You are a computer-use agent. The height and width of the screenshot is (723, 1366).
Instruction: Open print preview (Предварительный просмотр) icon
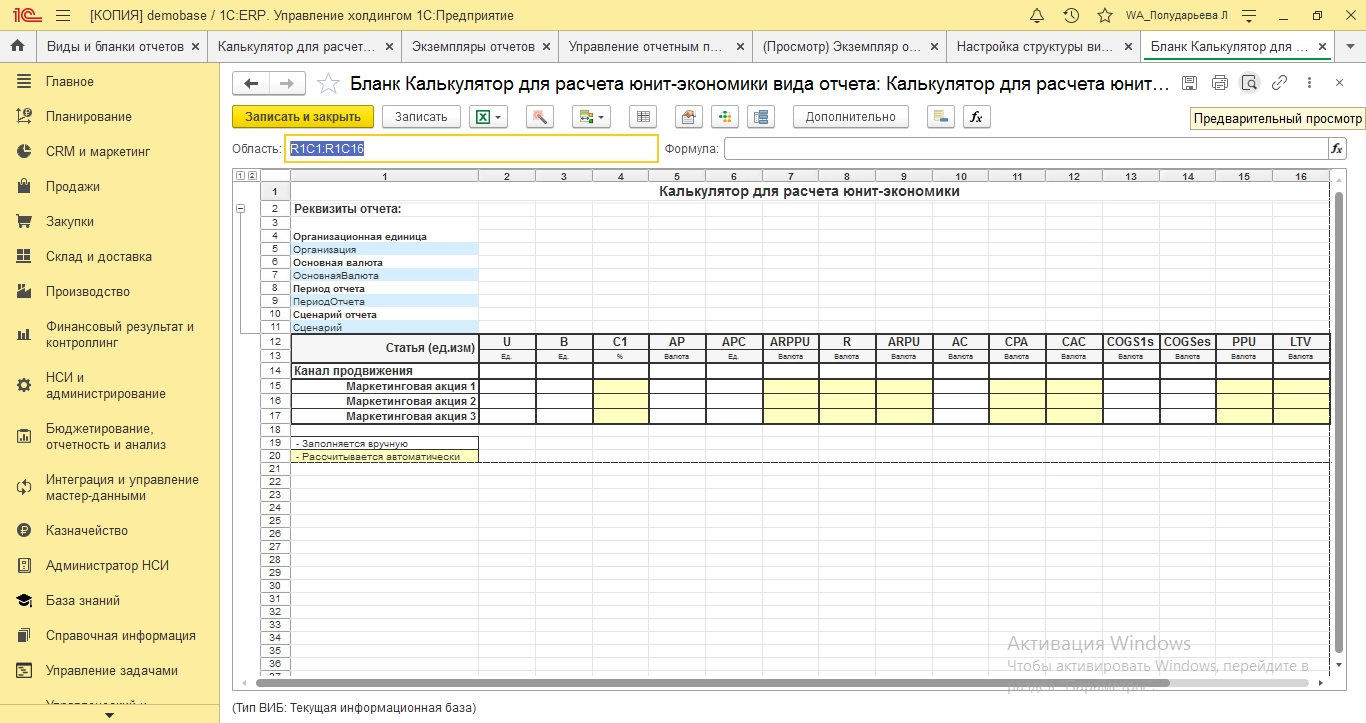click(x=1249, y=83)
